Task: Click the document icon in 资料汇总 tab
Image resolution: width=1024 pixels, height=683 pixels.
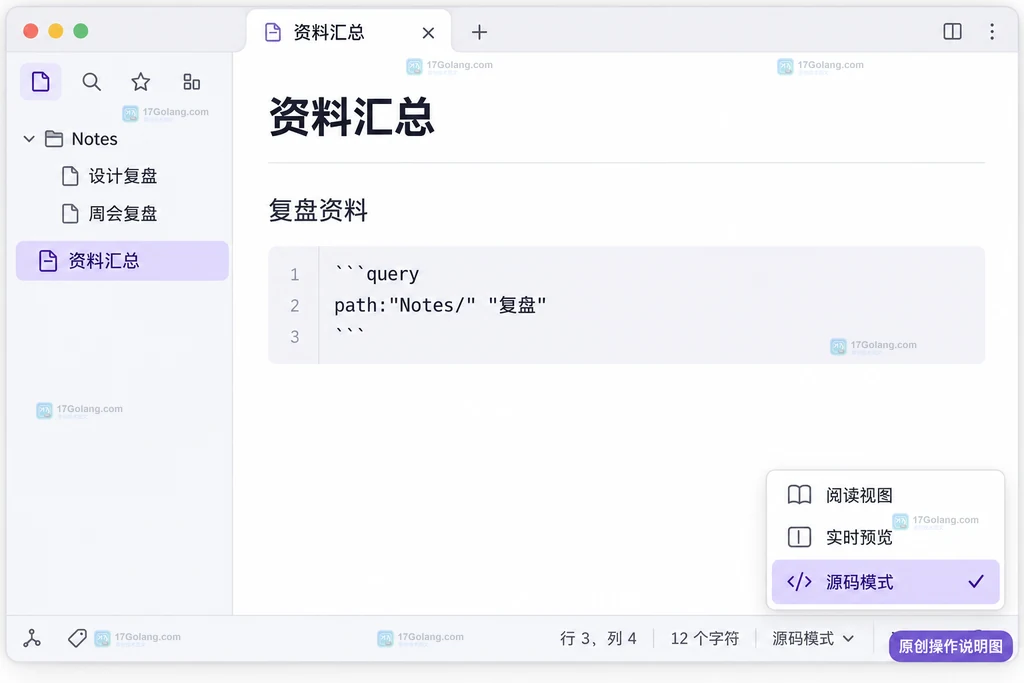Action: coord(273,32)
